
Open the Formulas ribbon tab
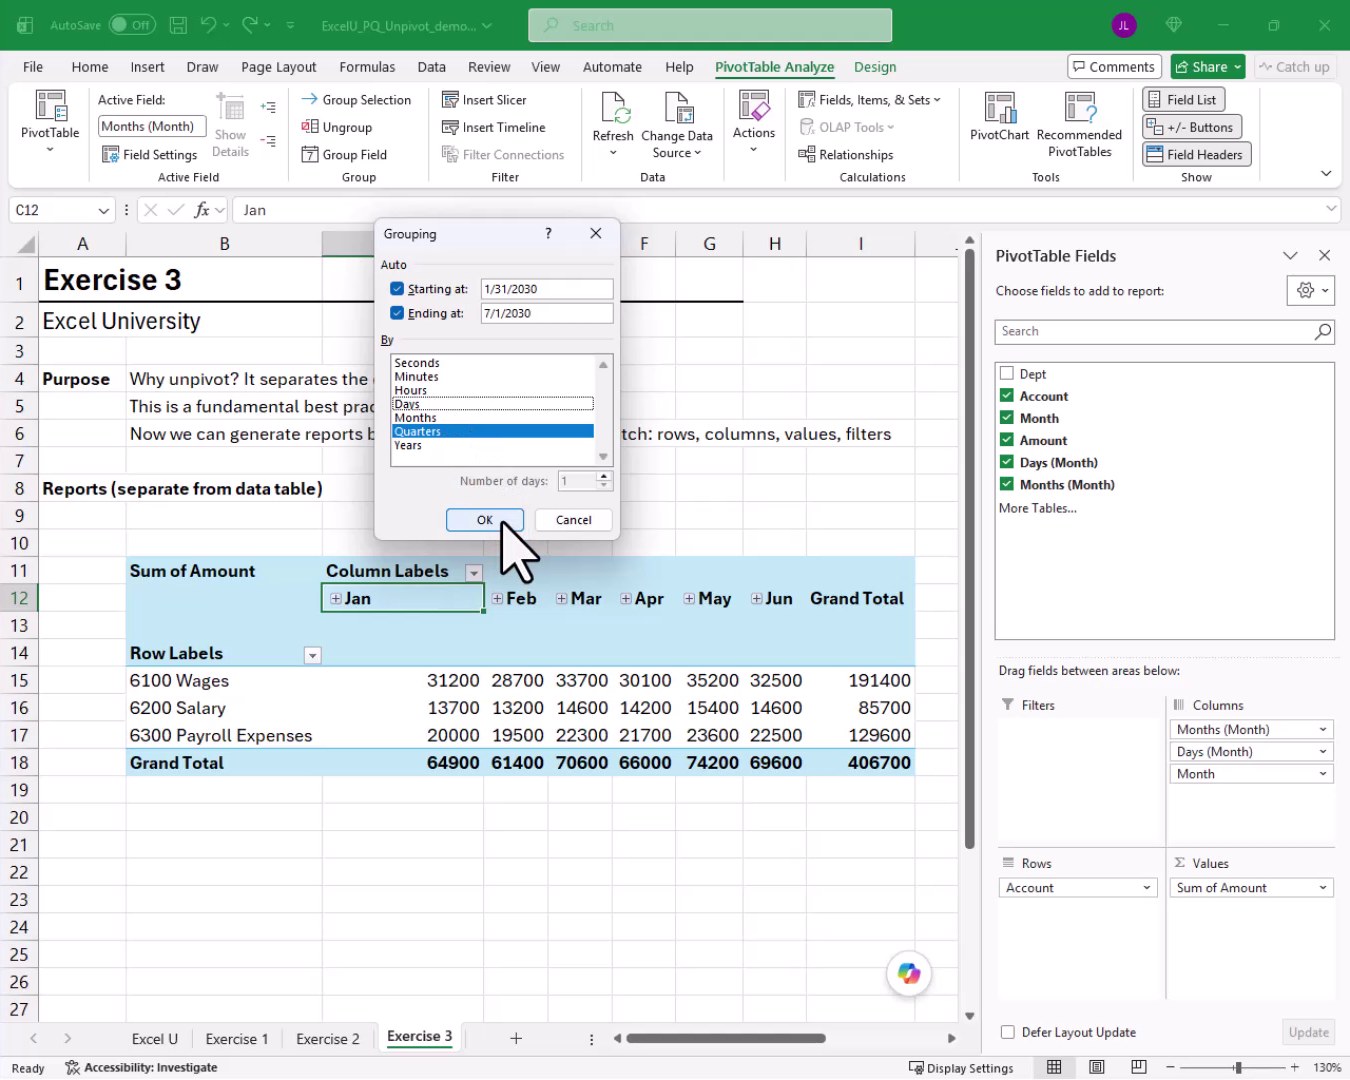click(x=367, y=67)
